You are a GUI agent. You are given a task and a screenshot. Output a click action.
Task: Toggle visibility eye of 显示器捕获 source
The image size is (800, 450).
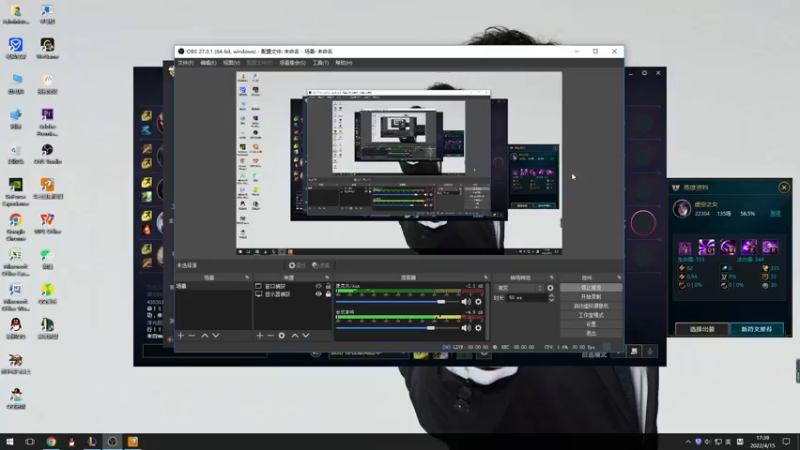point(318,294)
